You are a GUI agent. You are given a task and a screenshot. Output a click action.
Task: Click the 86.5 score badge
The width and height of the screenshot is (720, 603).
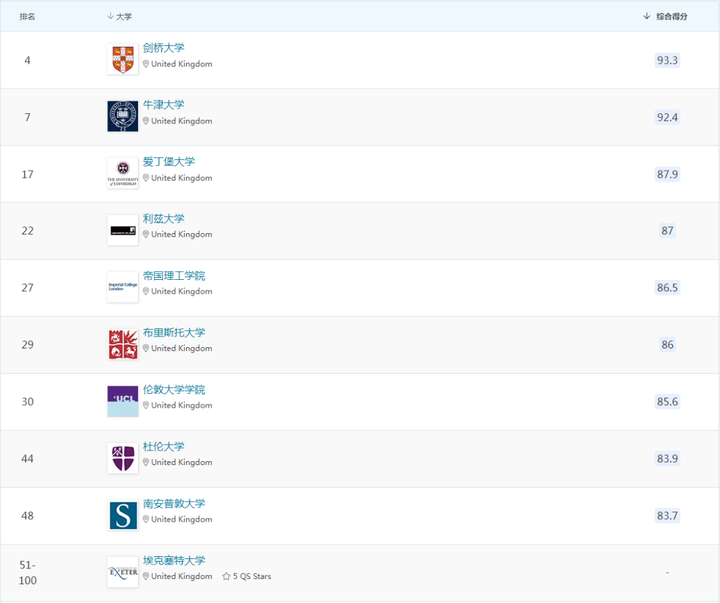point(667,287)
